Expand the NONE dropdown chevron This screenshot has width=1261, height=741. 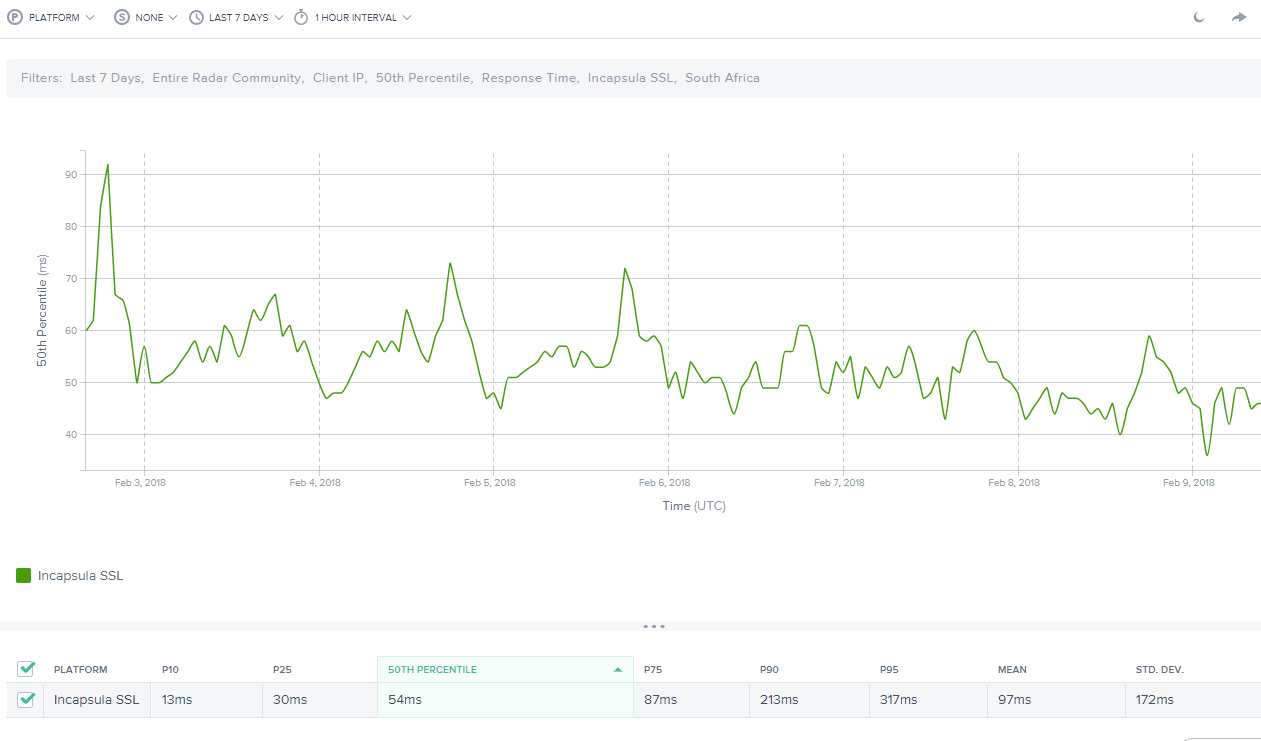point(173,18)
